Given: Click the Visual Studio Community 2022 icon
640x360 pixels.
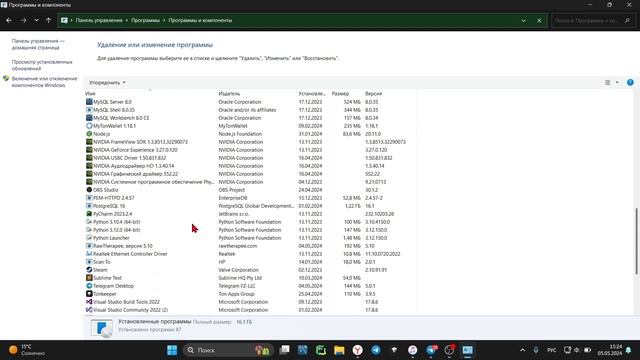Looking at the screenshot, I should pyautogui.click(x=89, y=310).
